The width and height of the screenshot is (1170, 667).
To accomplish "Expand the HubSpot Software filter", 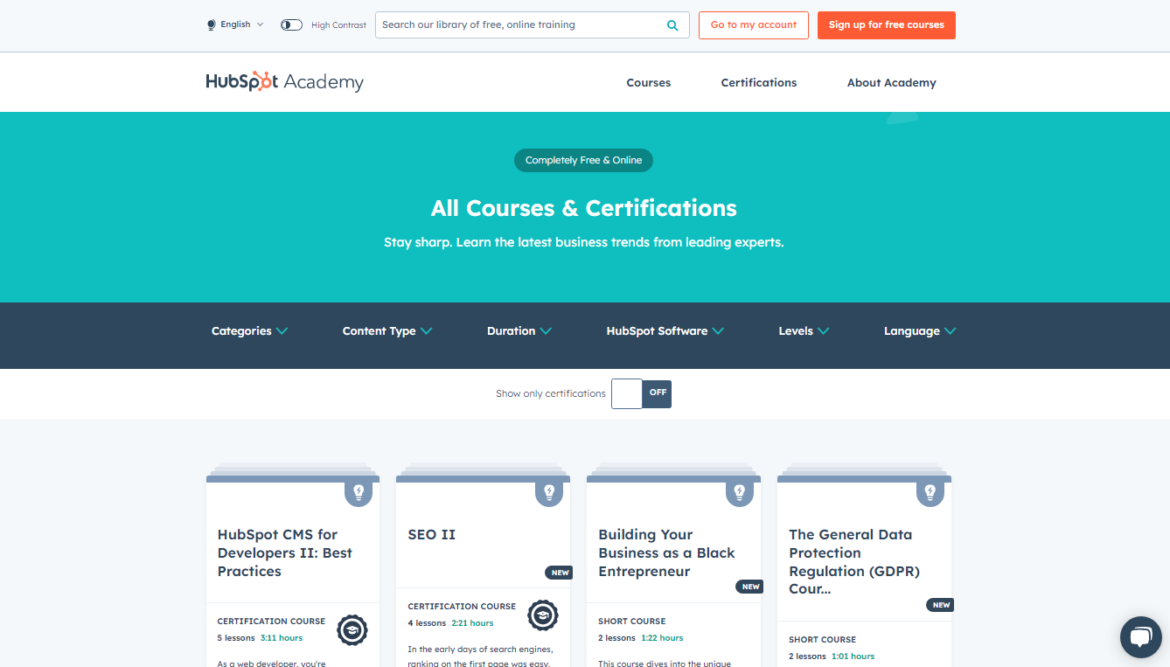I will (665, 331).
